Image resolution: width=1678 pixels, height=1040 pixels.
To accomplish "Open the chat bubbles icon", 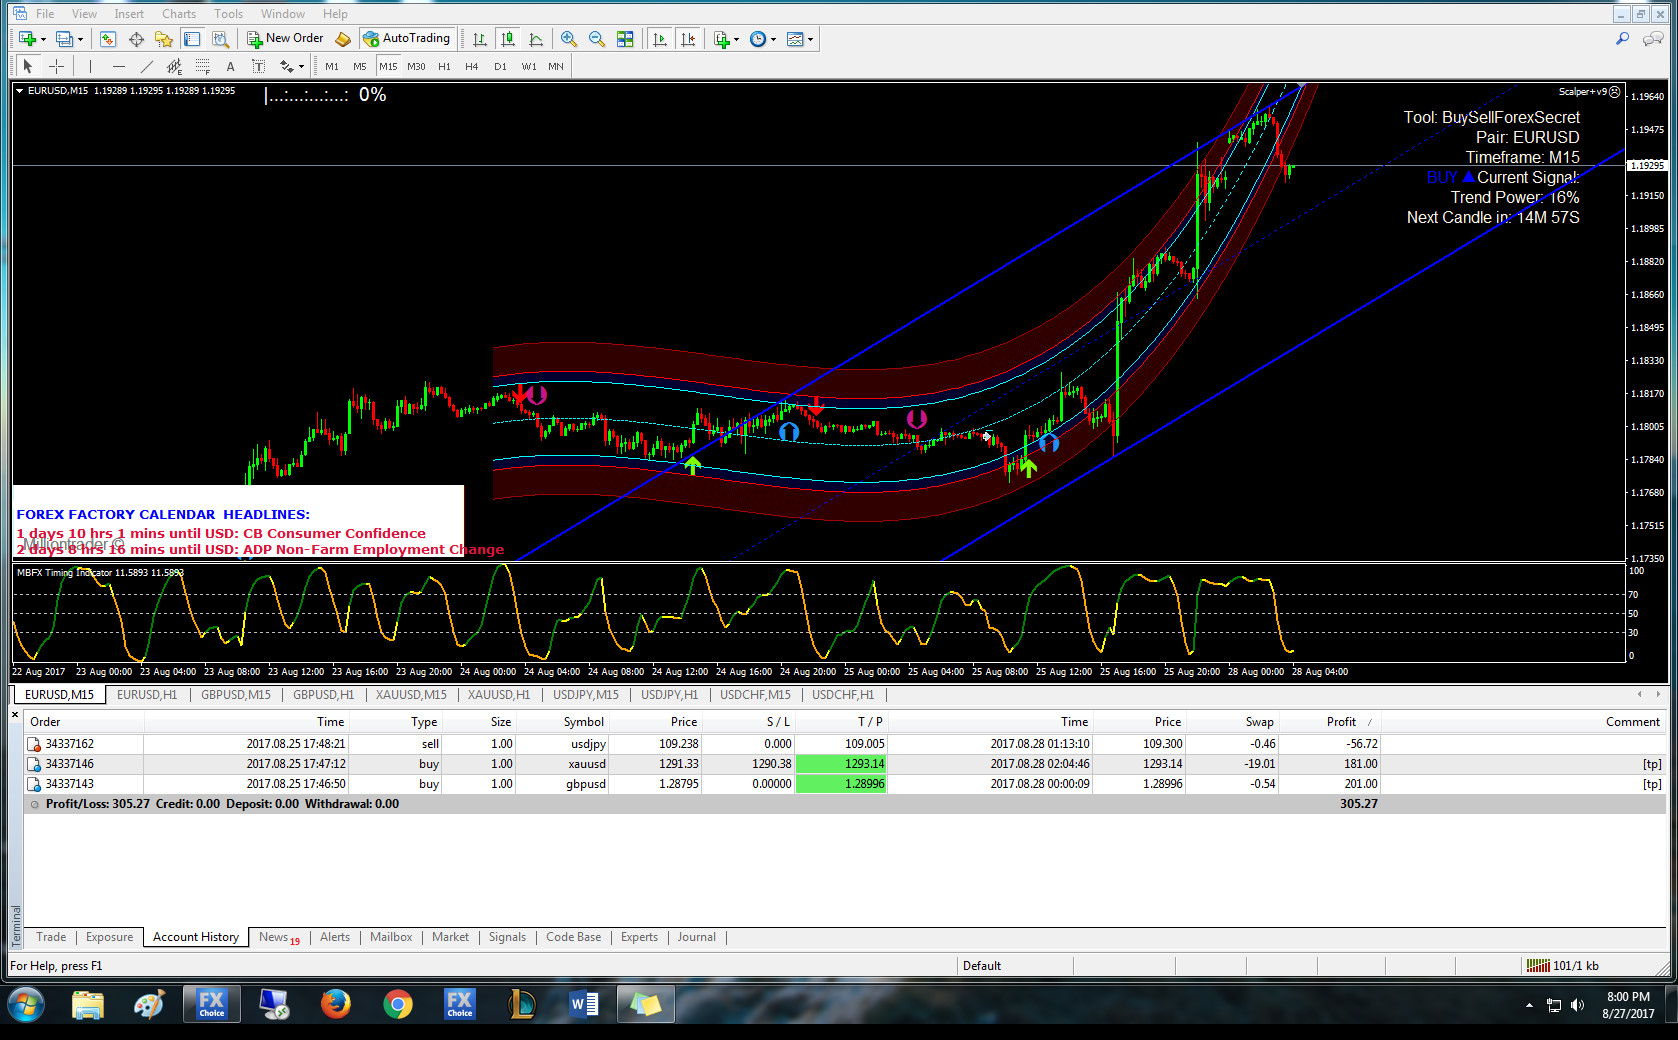I will click(x=1653, y=39).
